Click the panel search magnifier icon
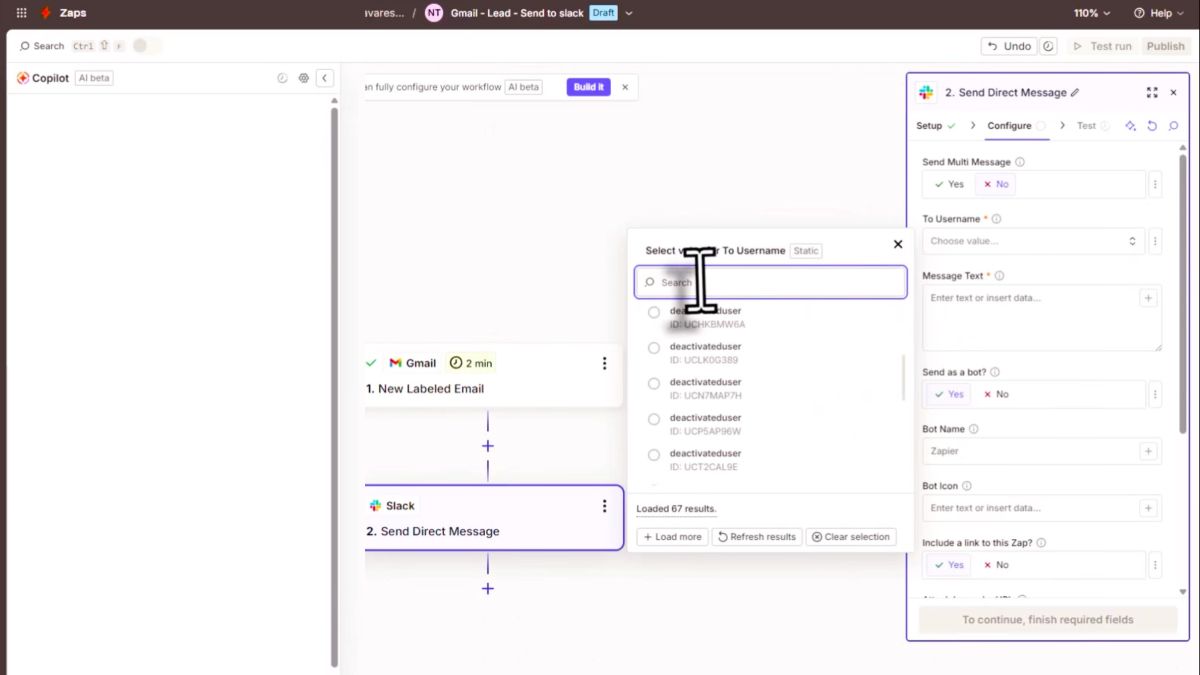Image resolution: width=1200 pixels, height=675 pixels. (x=1174, y=126)
